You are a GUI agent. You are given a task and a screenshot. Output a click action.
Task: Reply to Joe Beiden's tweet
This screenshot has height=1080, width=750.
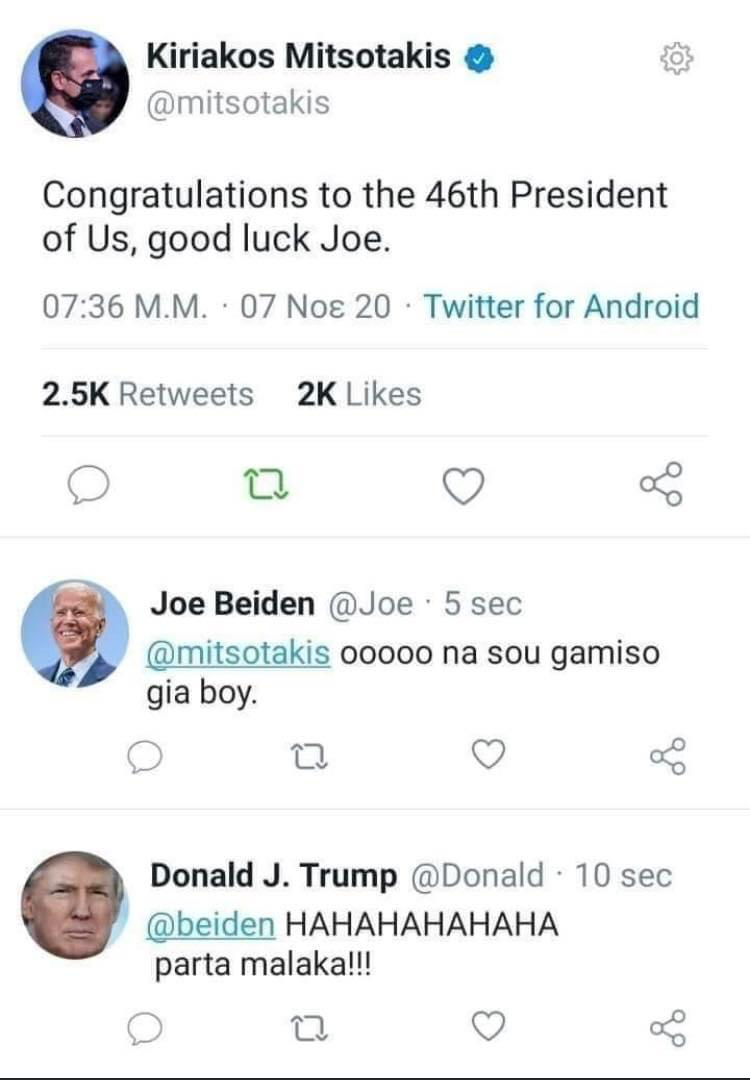[146, 758]
